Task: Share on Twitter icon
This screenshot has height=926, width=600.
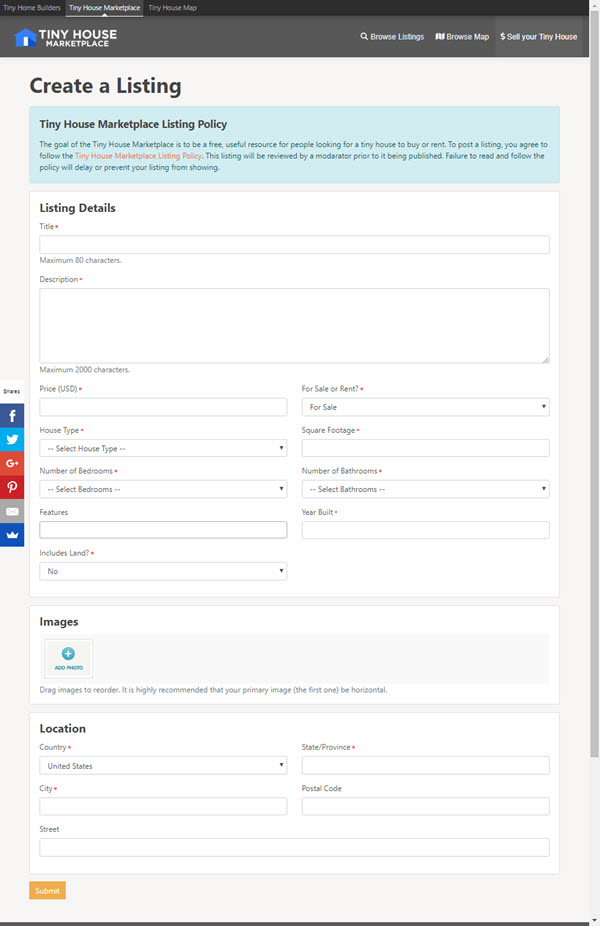Action: 12,439
